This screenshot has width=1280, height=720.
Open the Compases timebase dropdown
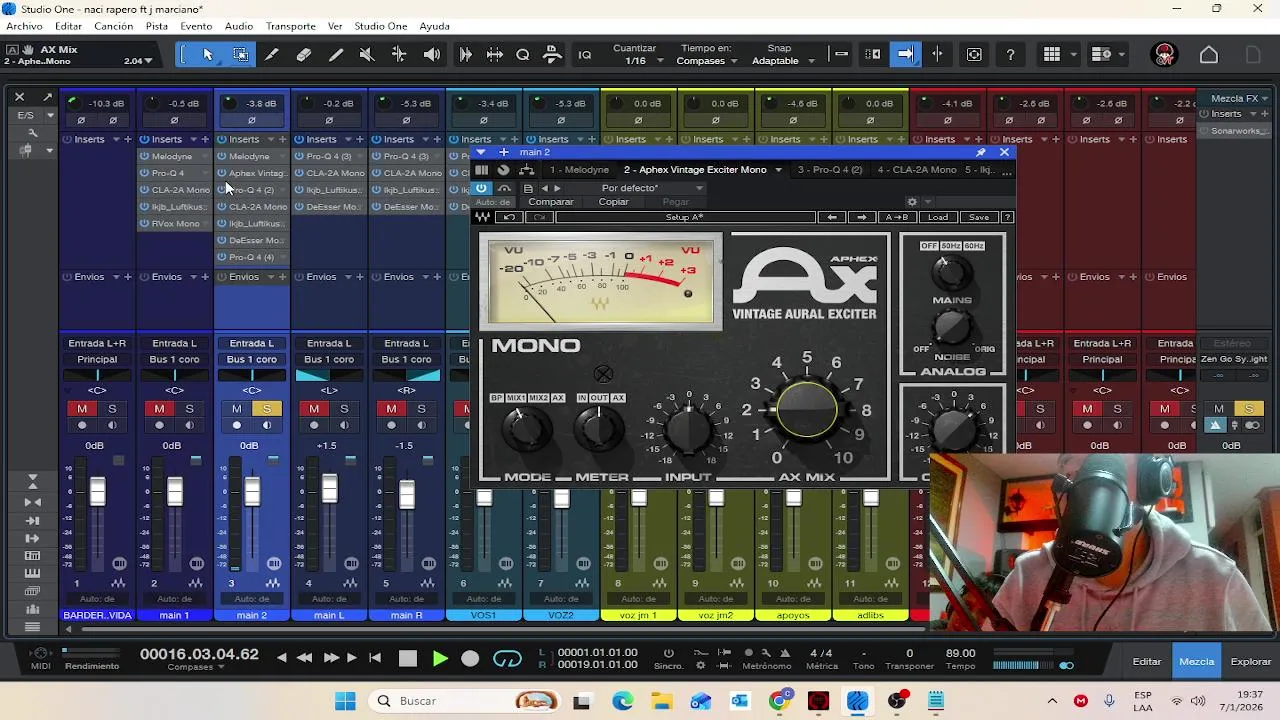[707, 61]
